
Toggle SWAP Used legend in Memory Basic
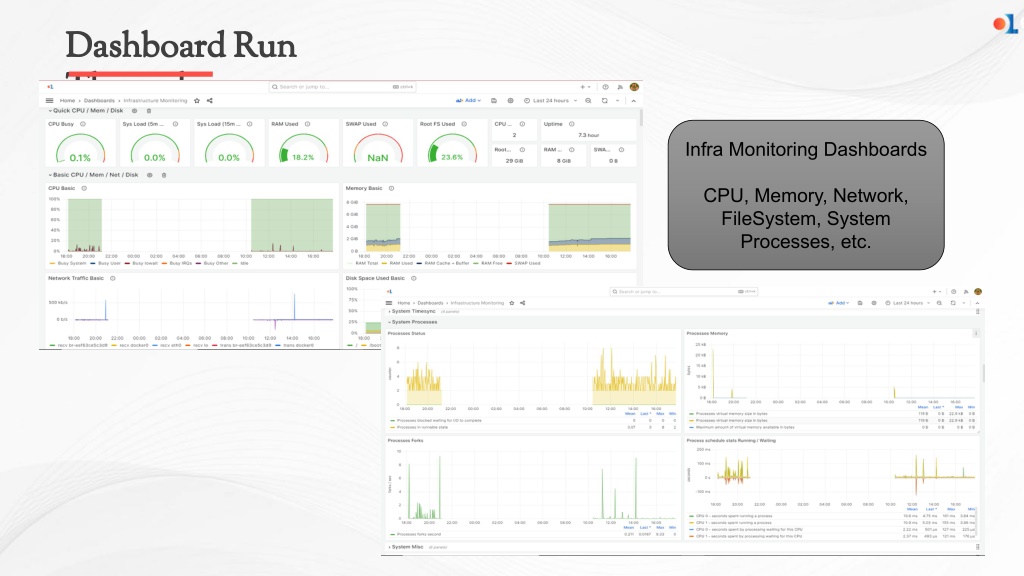pyautogui.click(x=524, y=263)
